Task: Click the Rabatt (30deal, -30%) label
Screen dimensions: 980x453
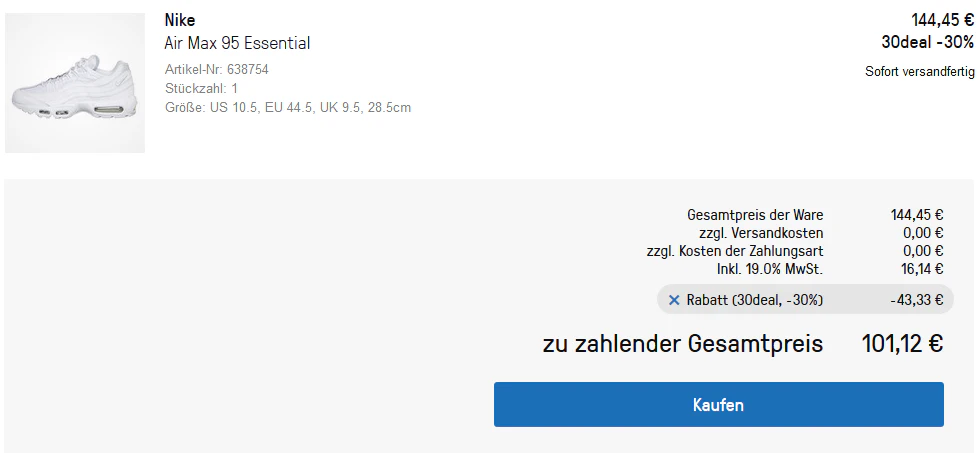Action: pyautogui.click(x=755, y=300)
